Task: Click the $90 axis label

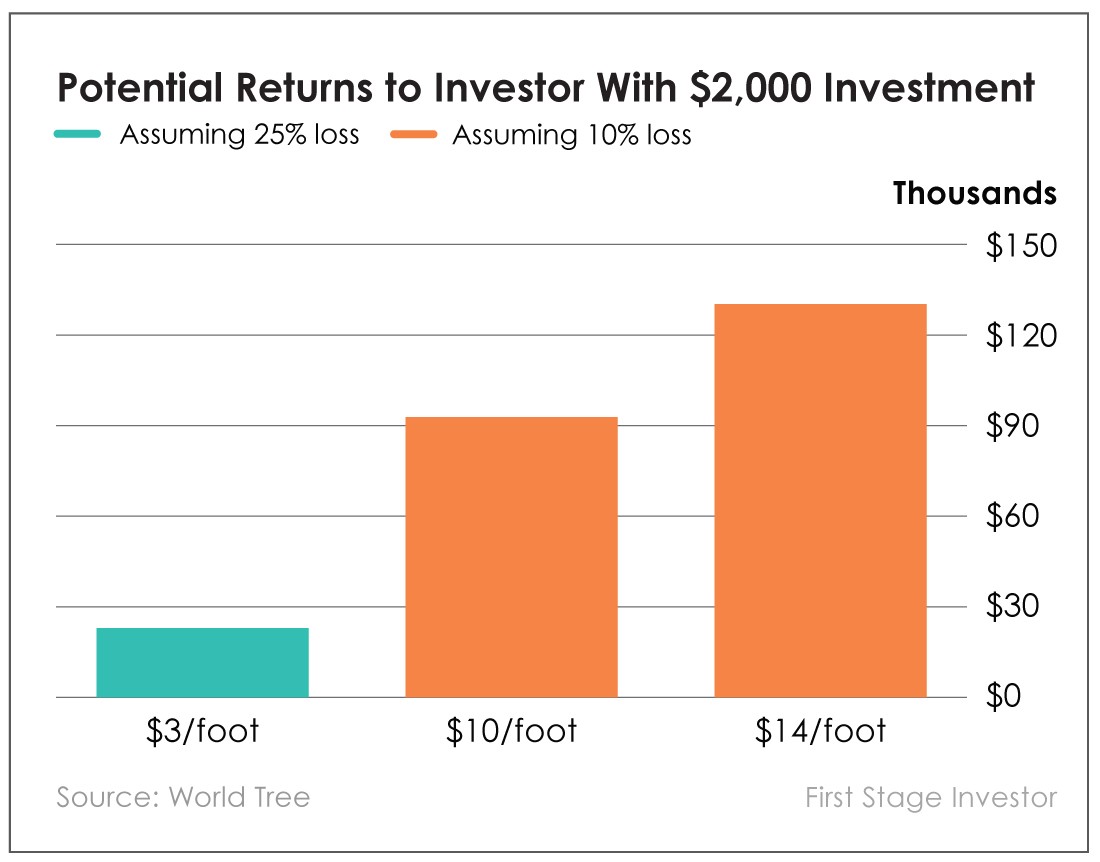Action: click(x=1012, y=426)
